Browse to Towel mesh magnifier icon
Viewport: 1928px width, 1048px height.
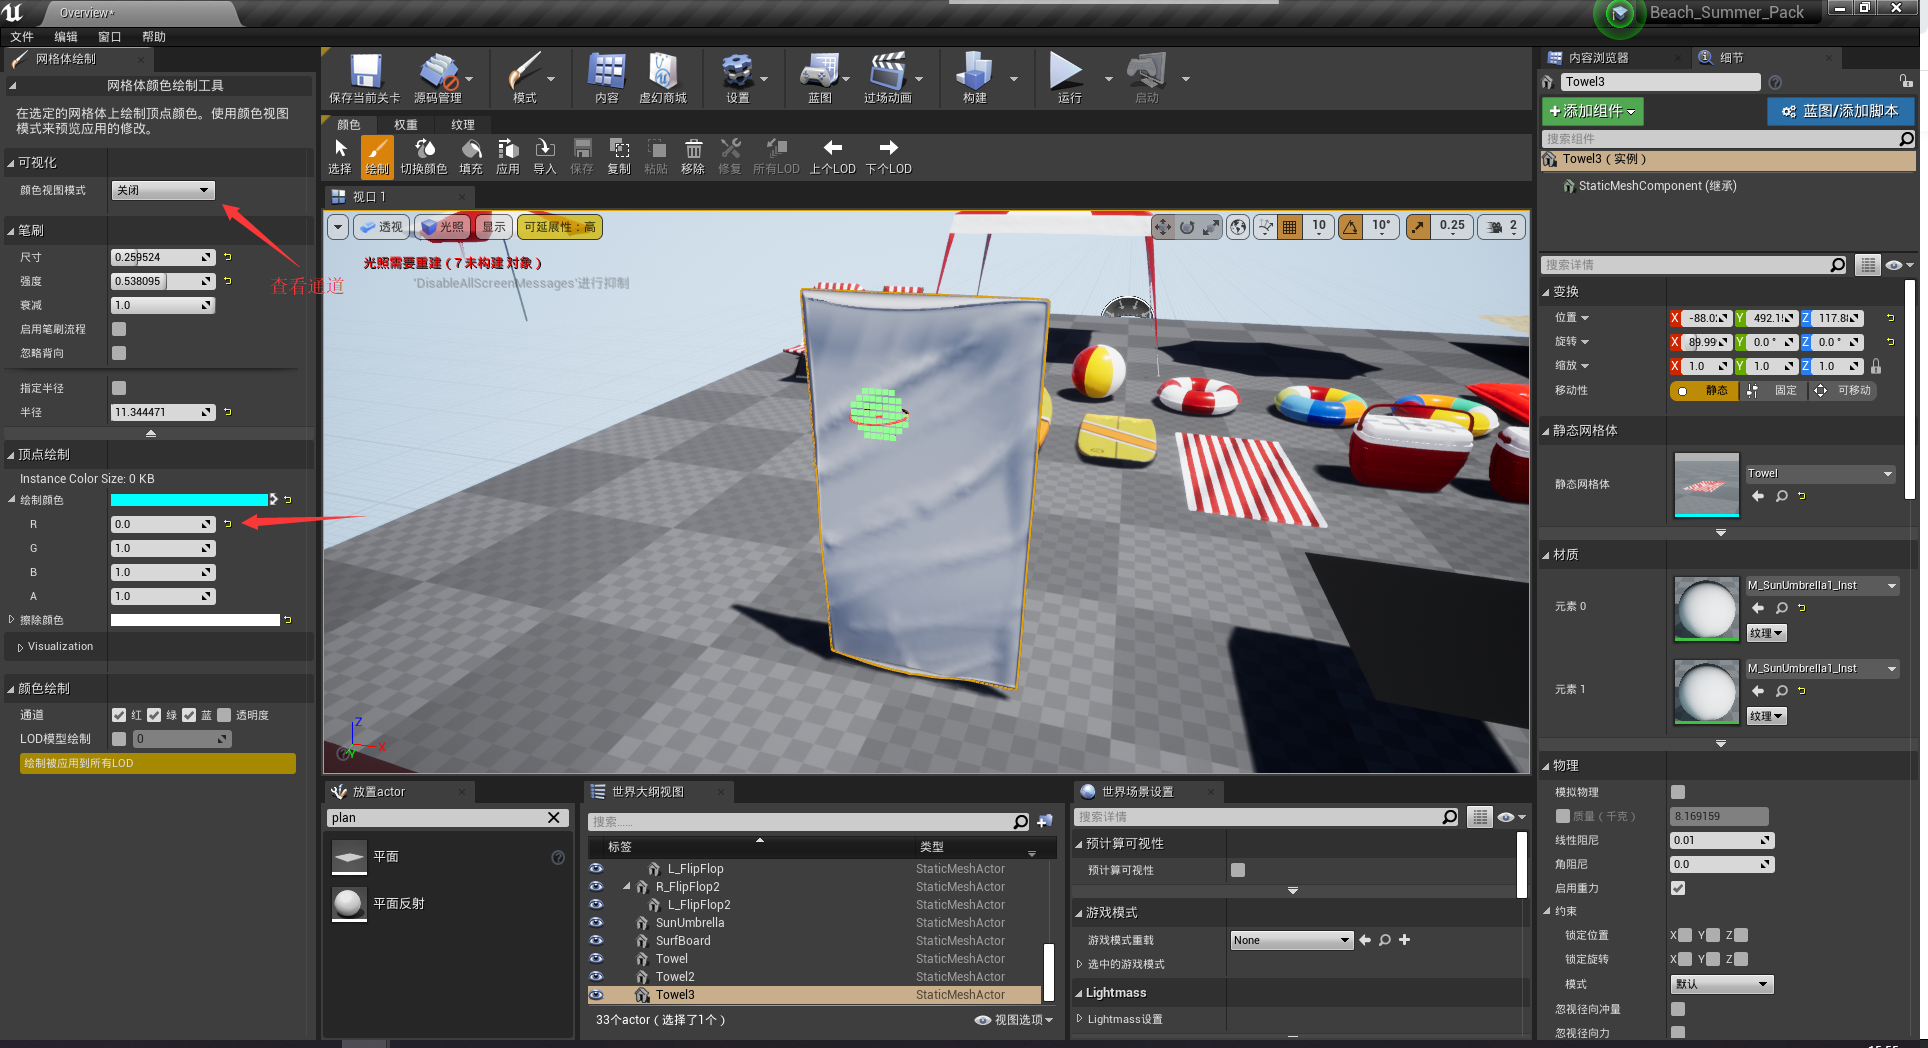coord(1781,496)
